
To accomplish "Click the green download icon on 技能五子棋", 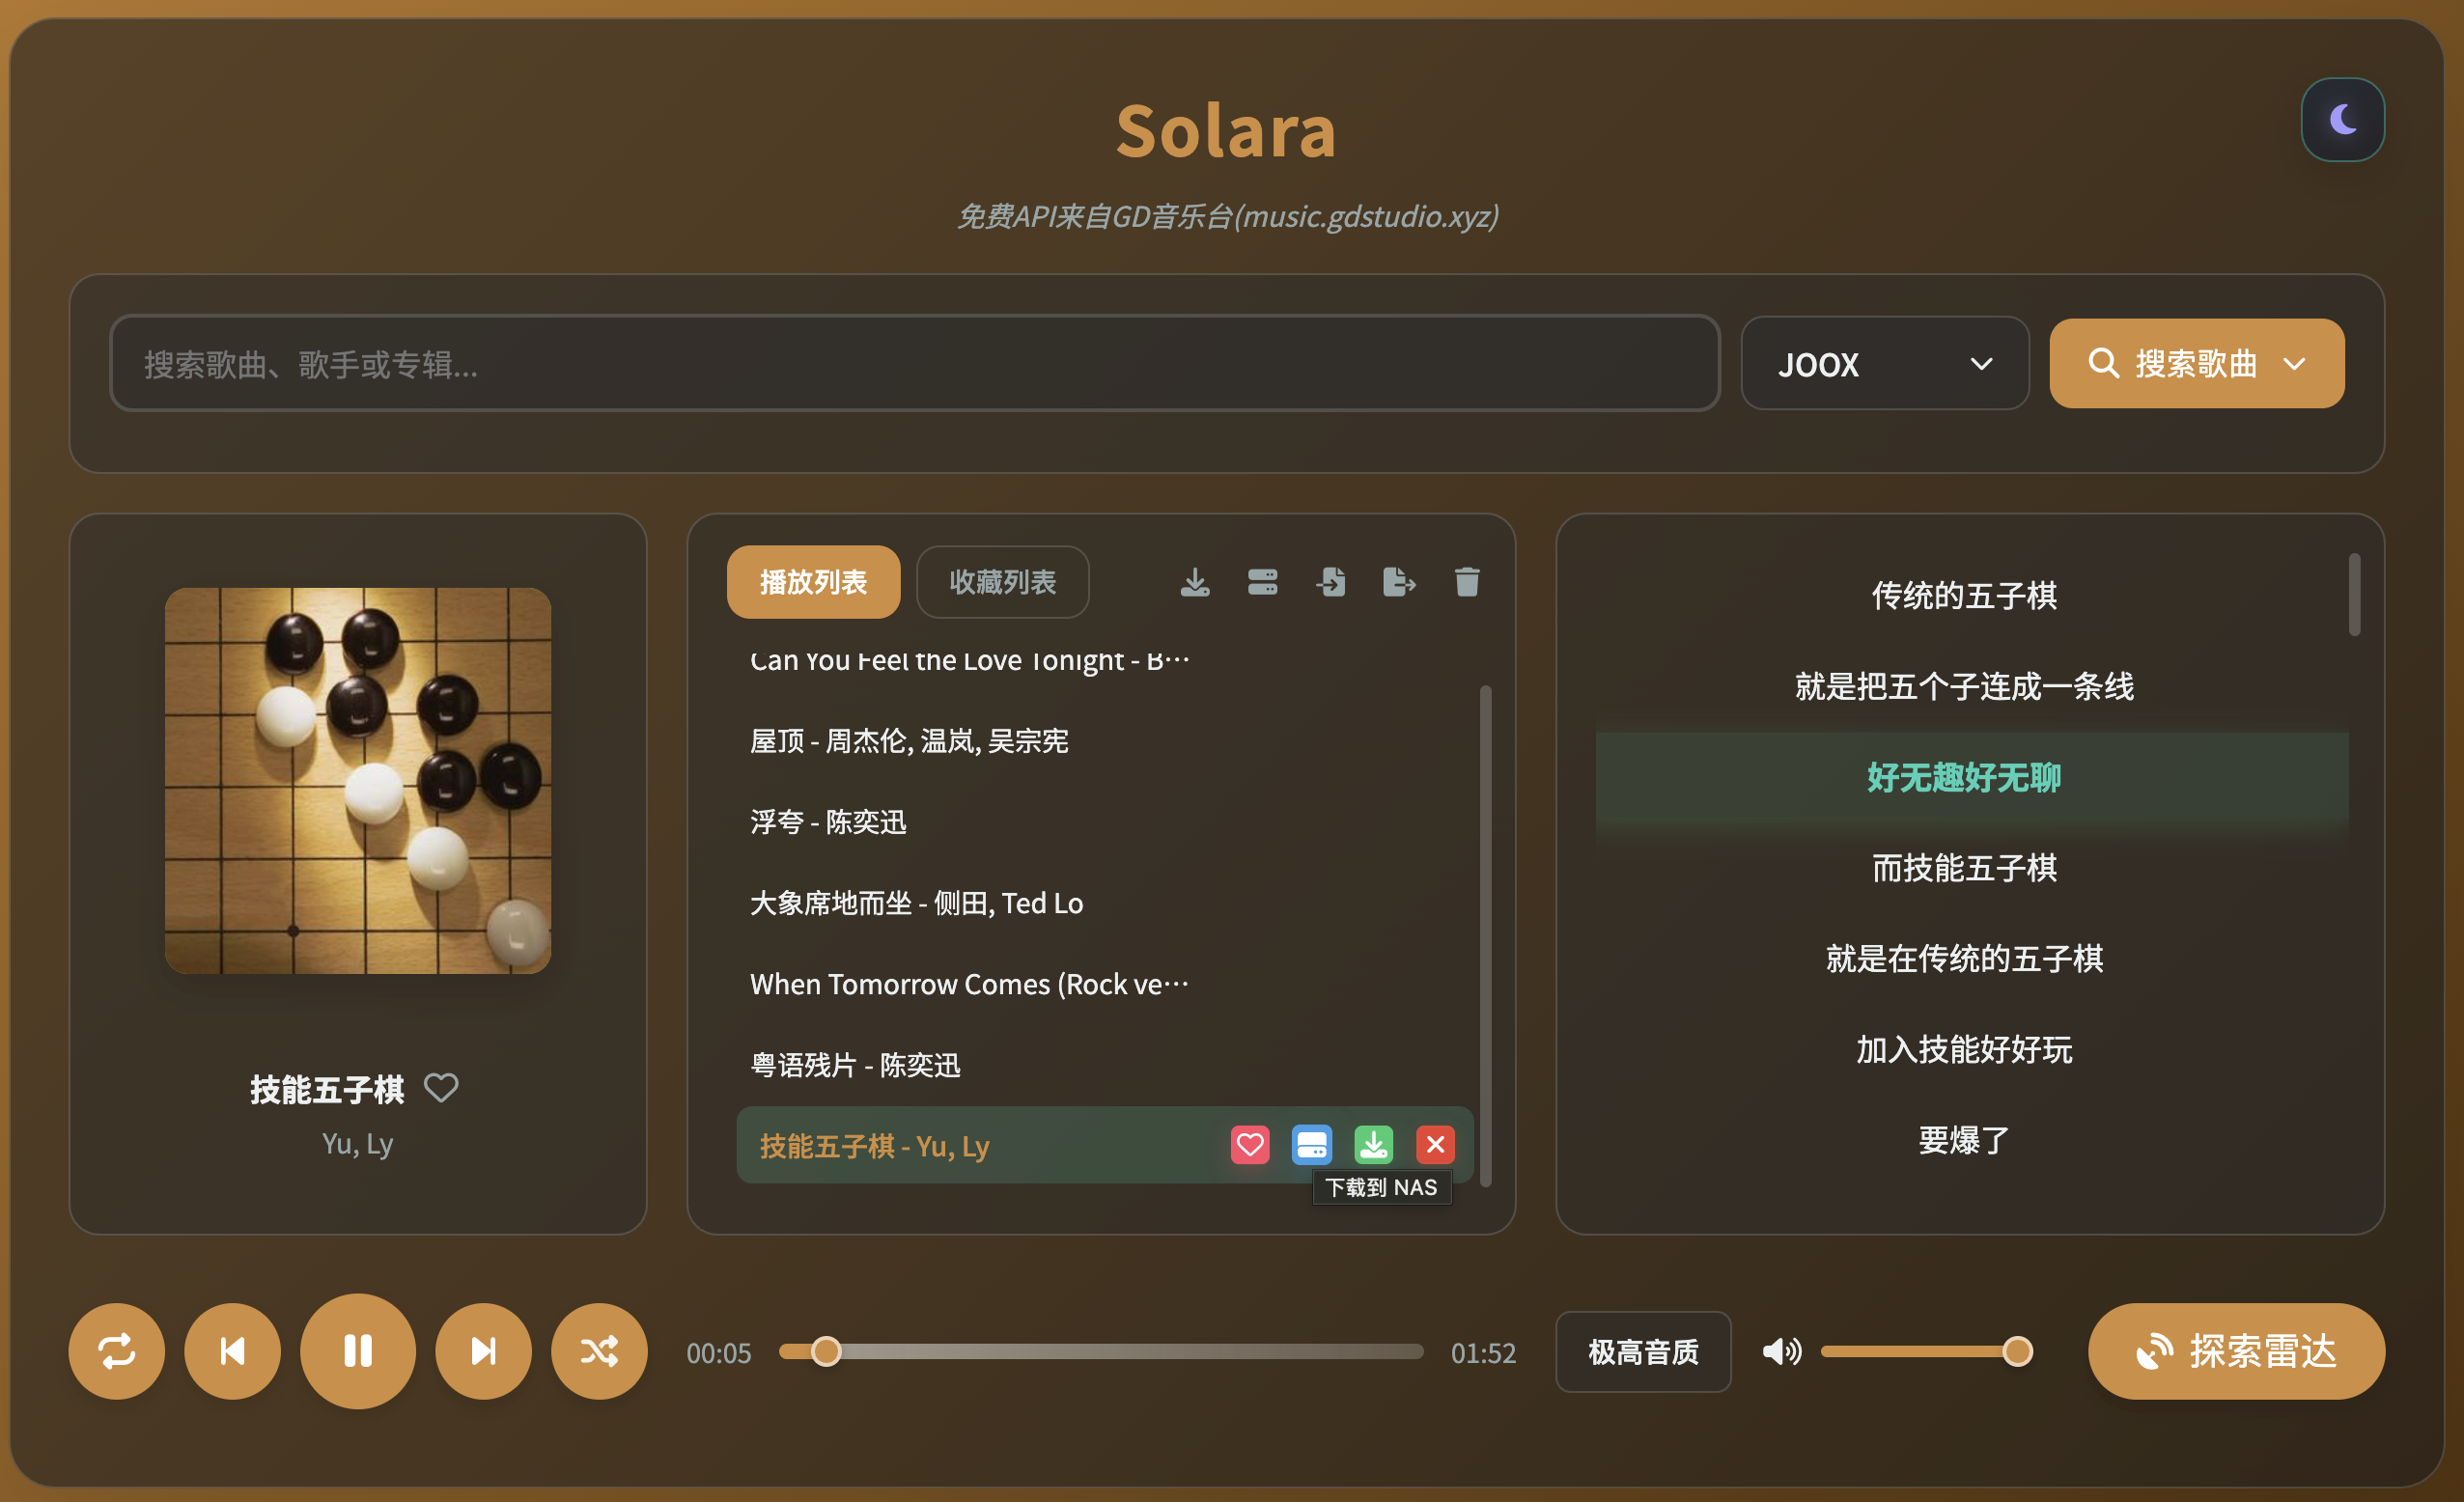I will tap(1373, 1145).
